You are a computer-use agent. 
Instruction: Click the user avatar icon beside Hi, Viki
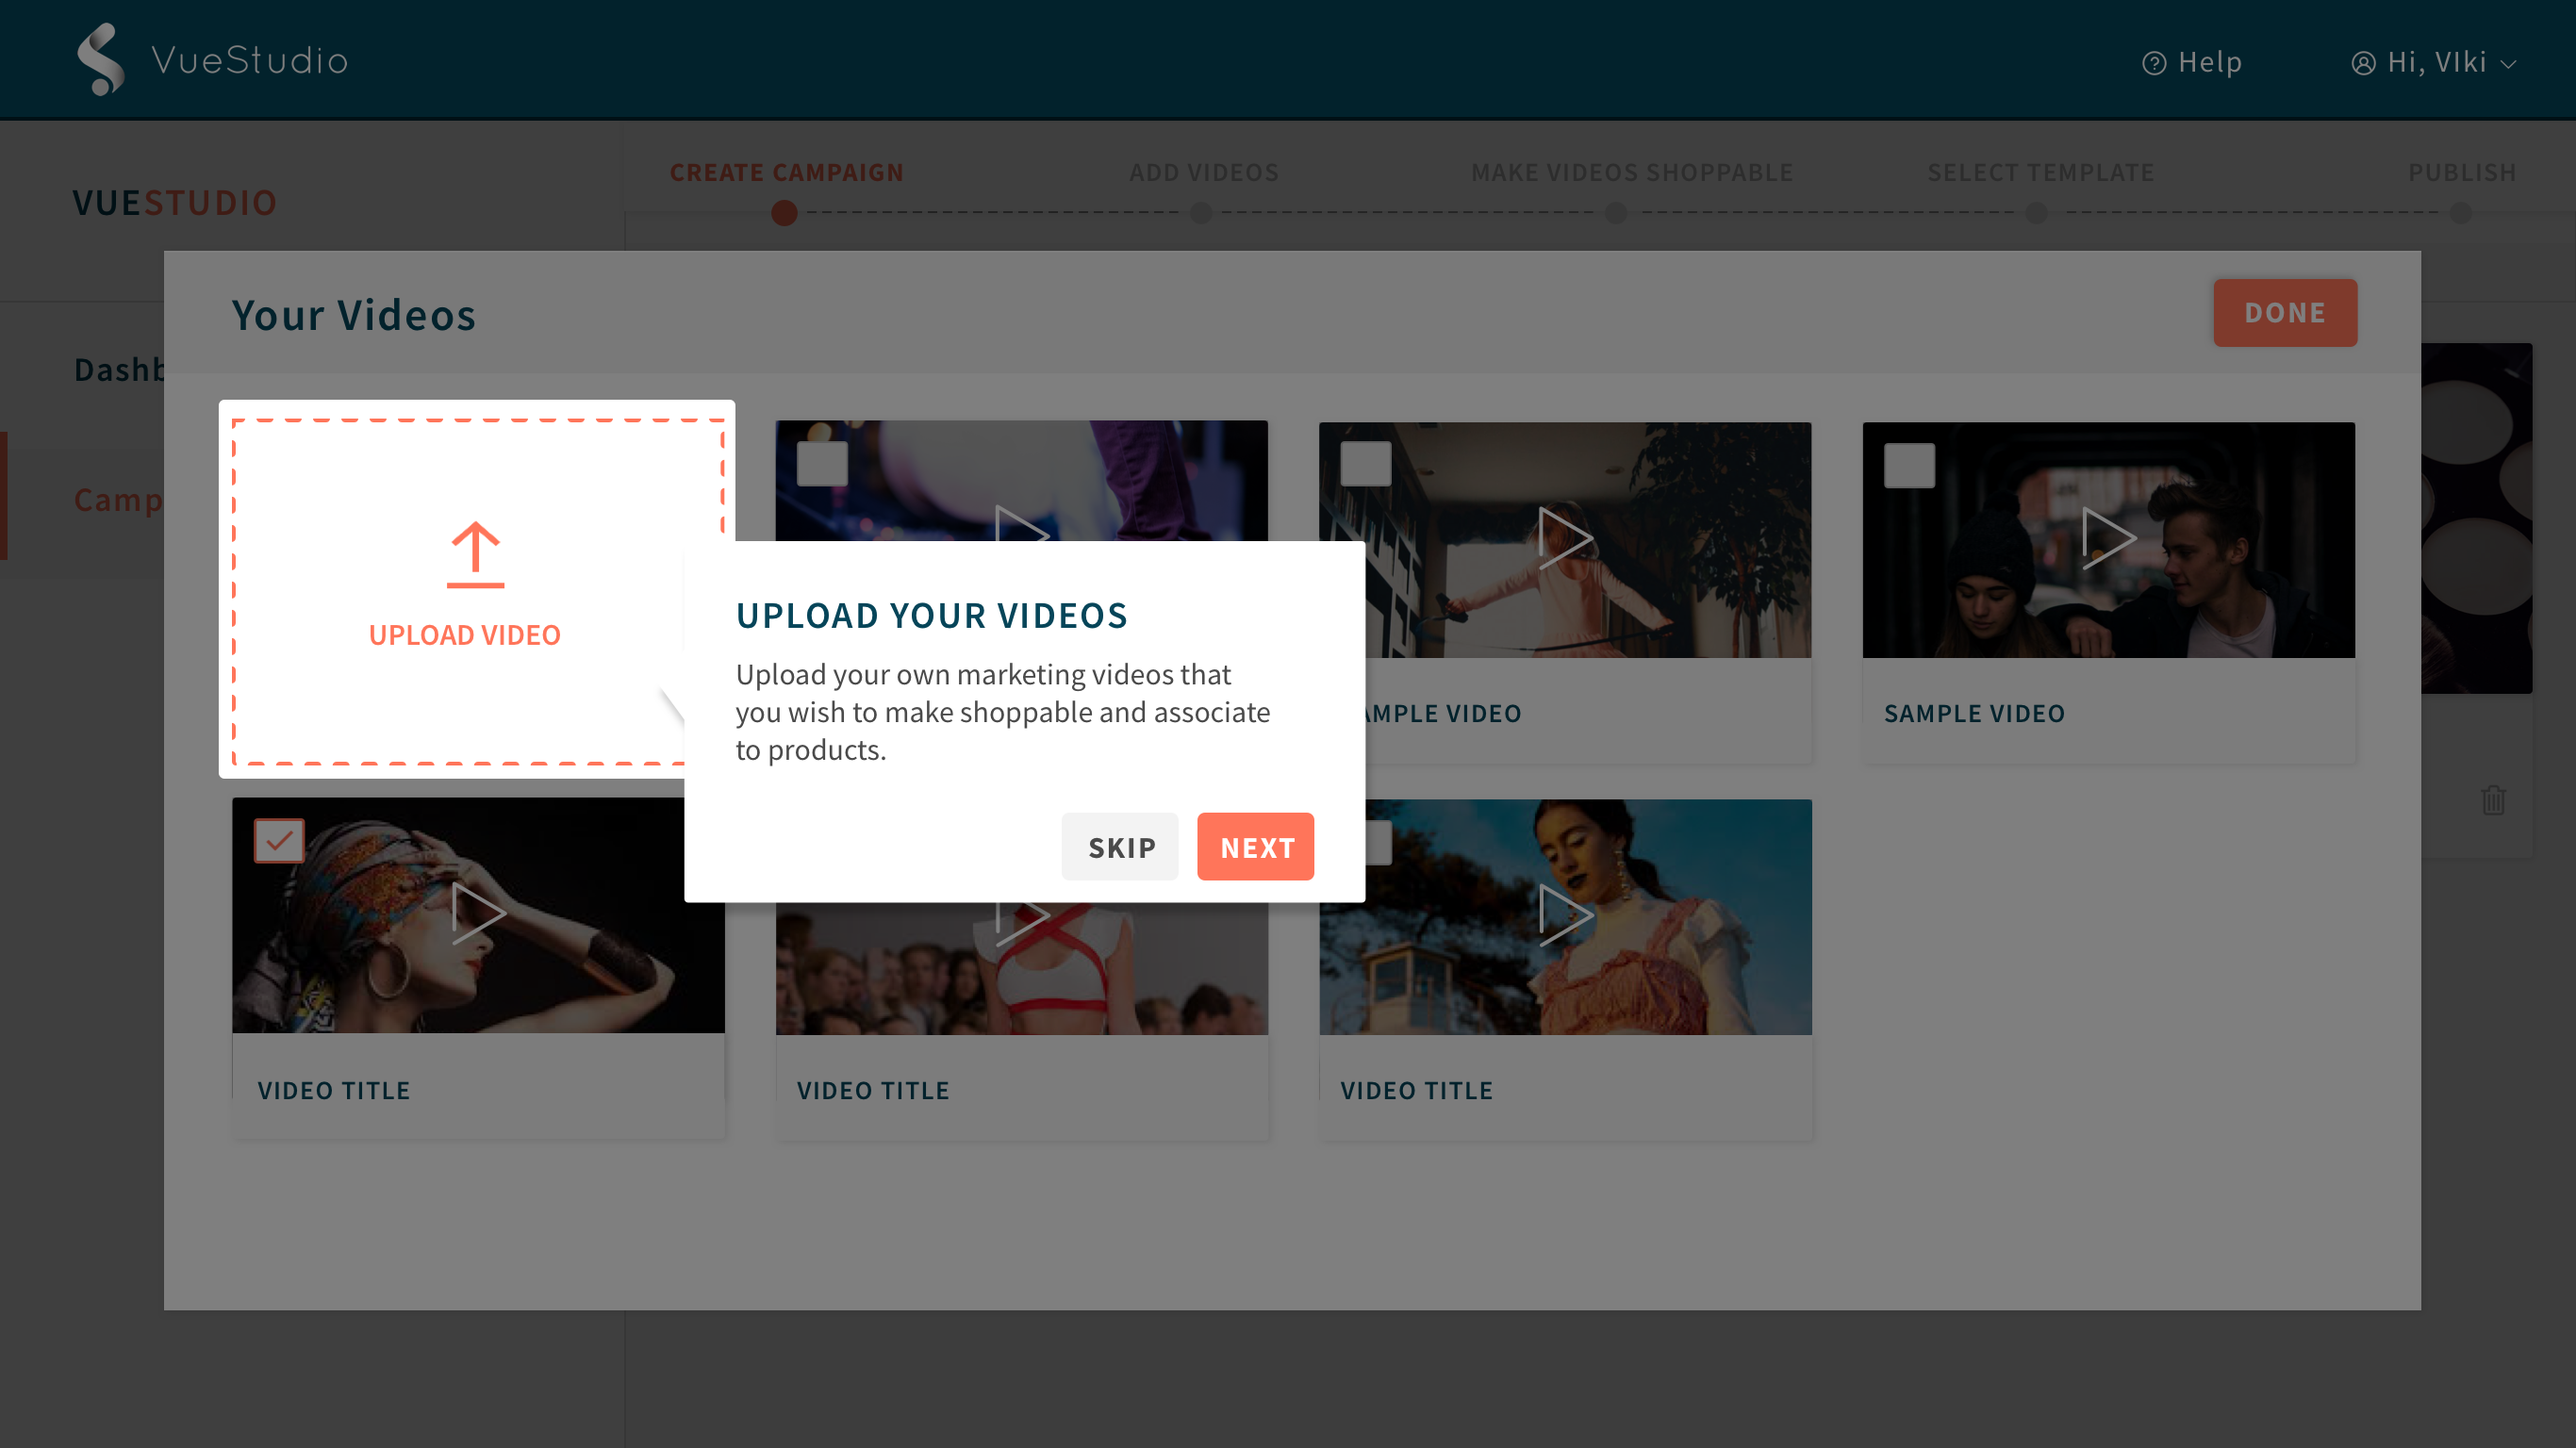2363,63
